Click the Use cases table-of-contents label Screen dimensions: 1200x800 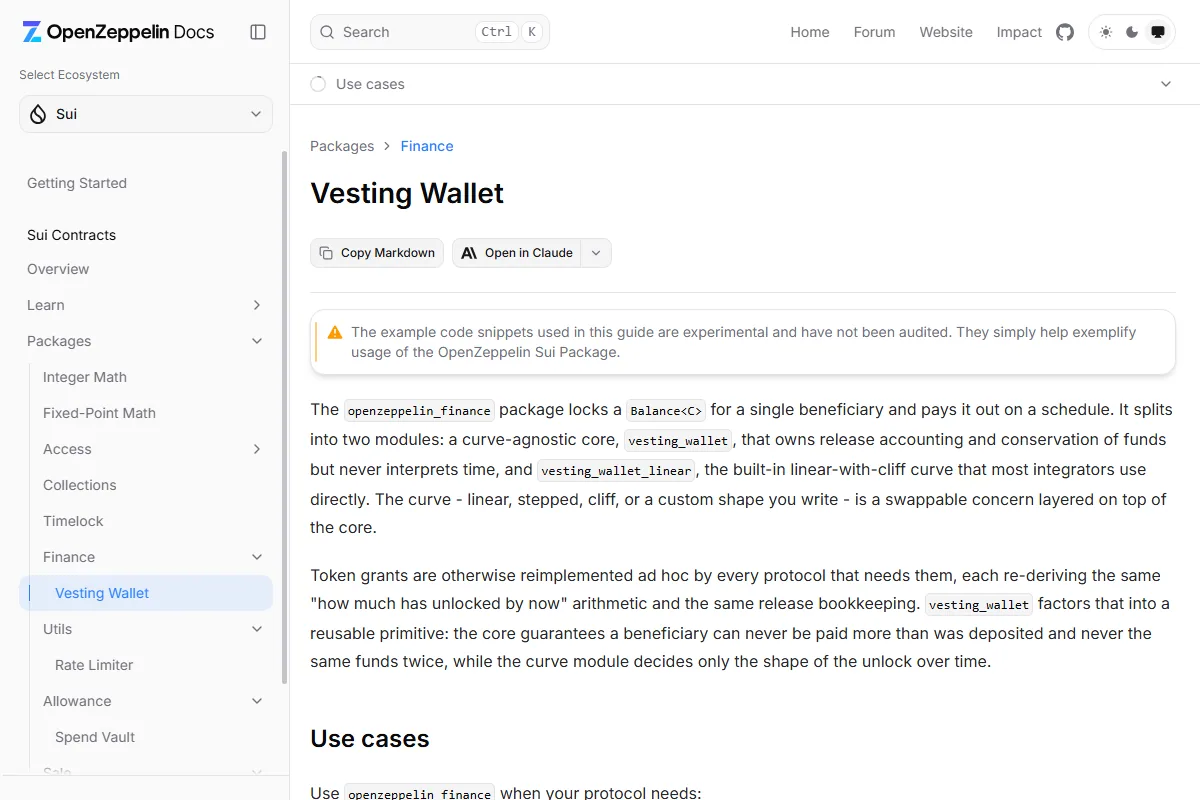[x=370, y=84]
